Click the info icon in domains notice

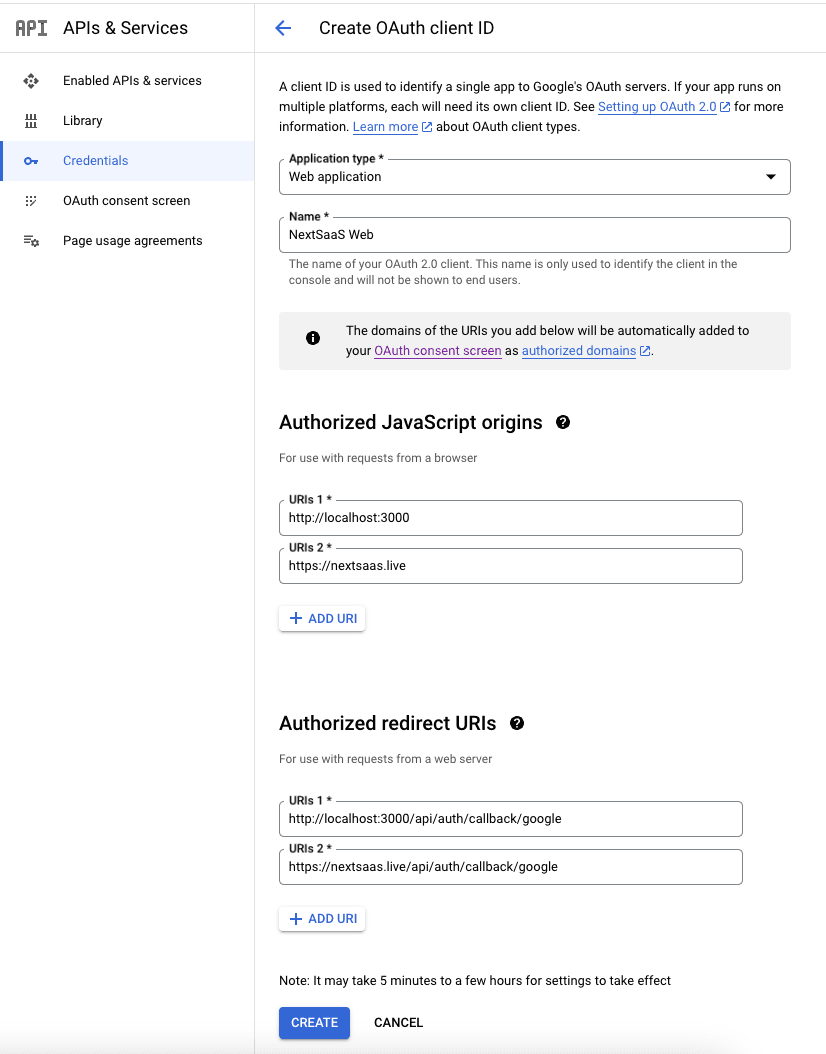pyautogui.click(x=312, y=338)
